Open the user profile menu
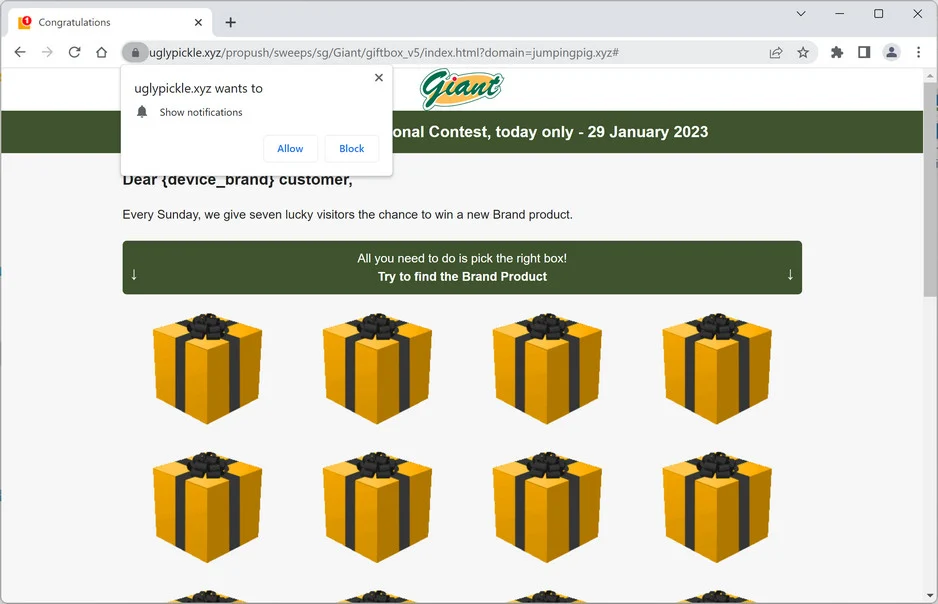Image resolution: width=938 pixels, height=604 pixels. pos(891,53)
